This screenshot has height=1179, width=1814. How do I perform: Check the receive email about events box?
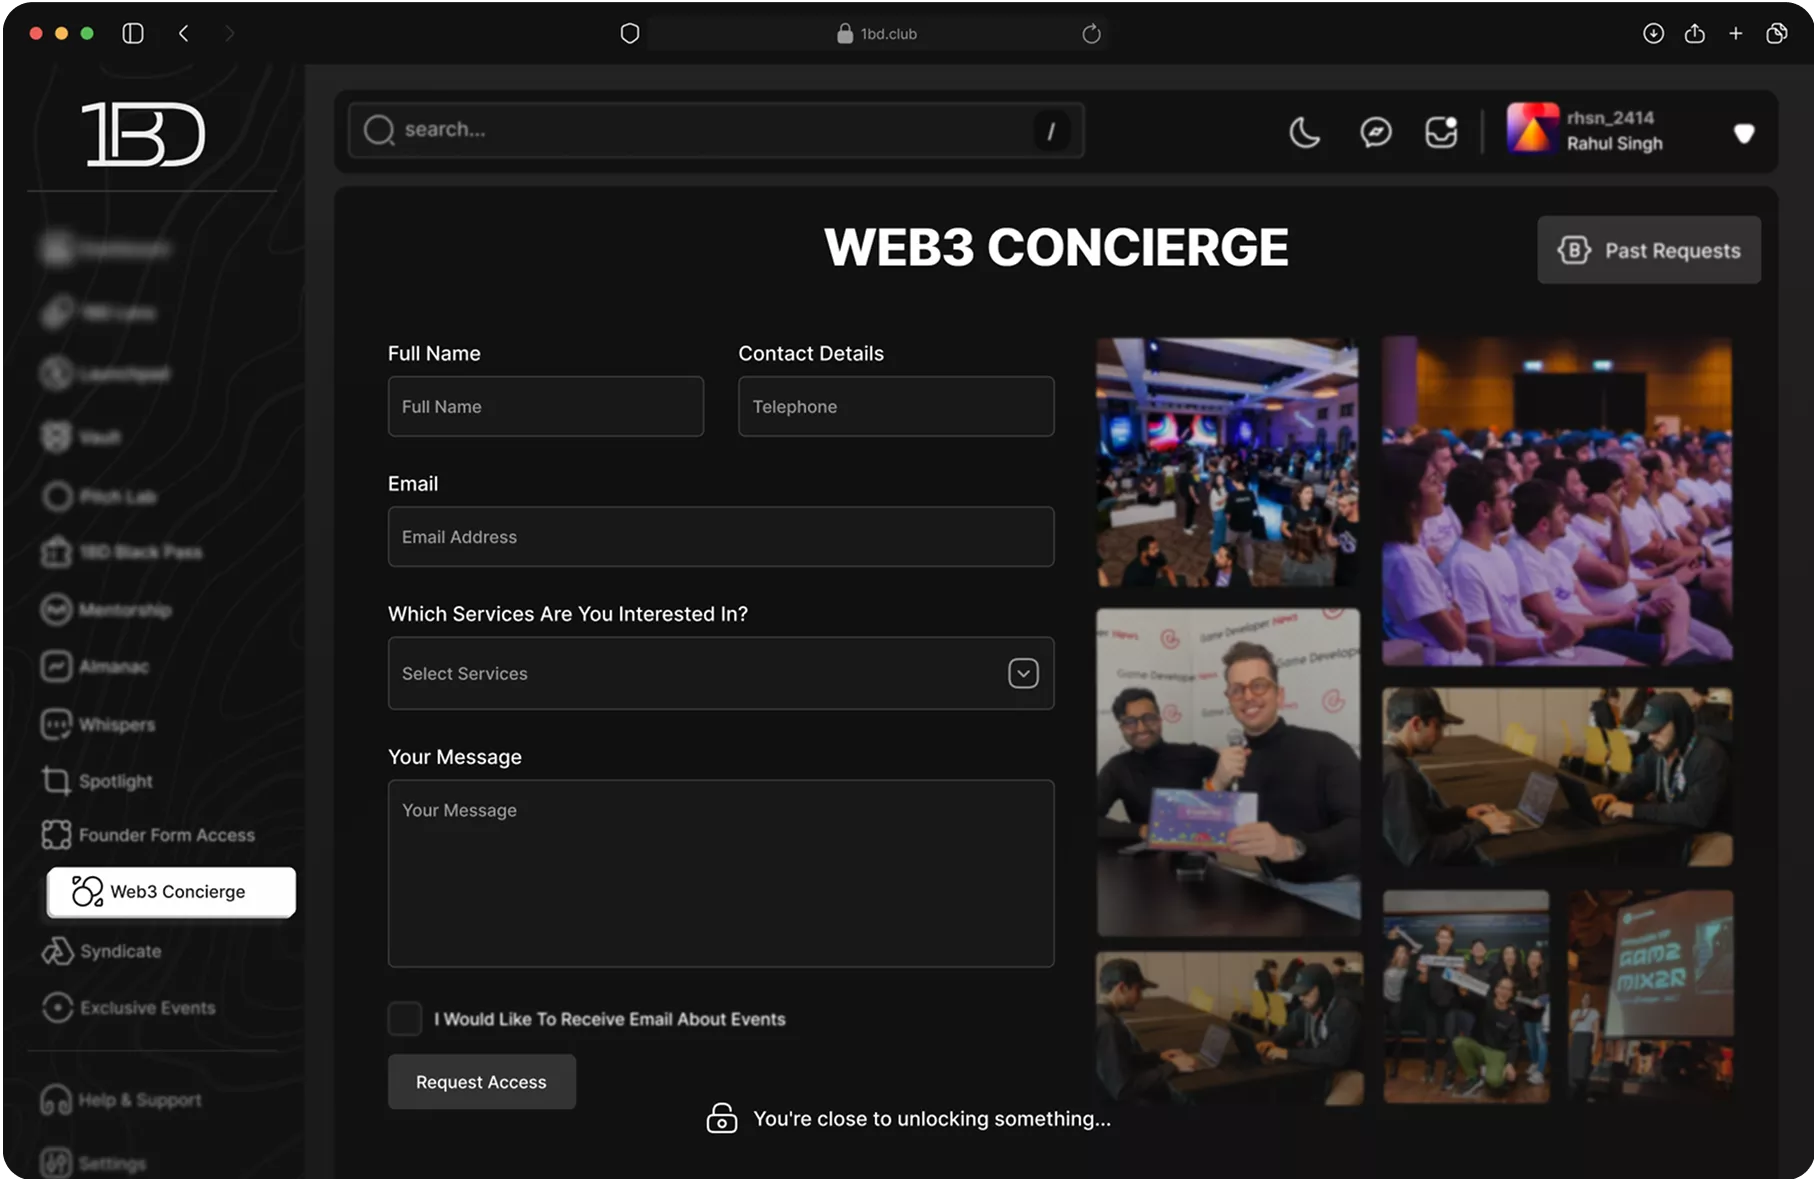tap(405, 1019)
